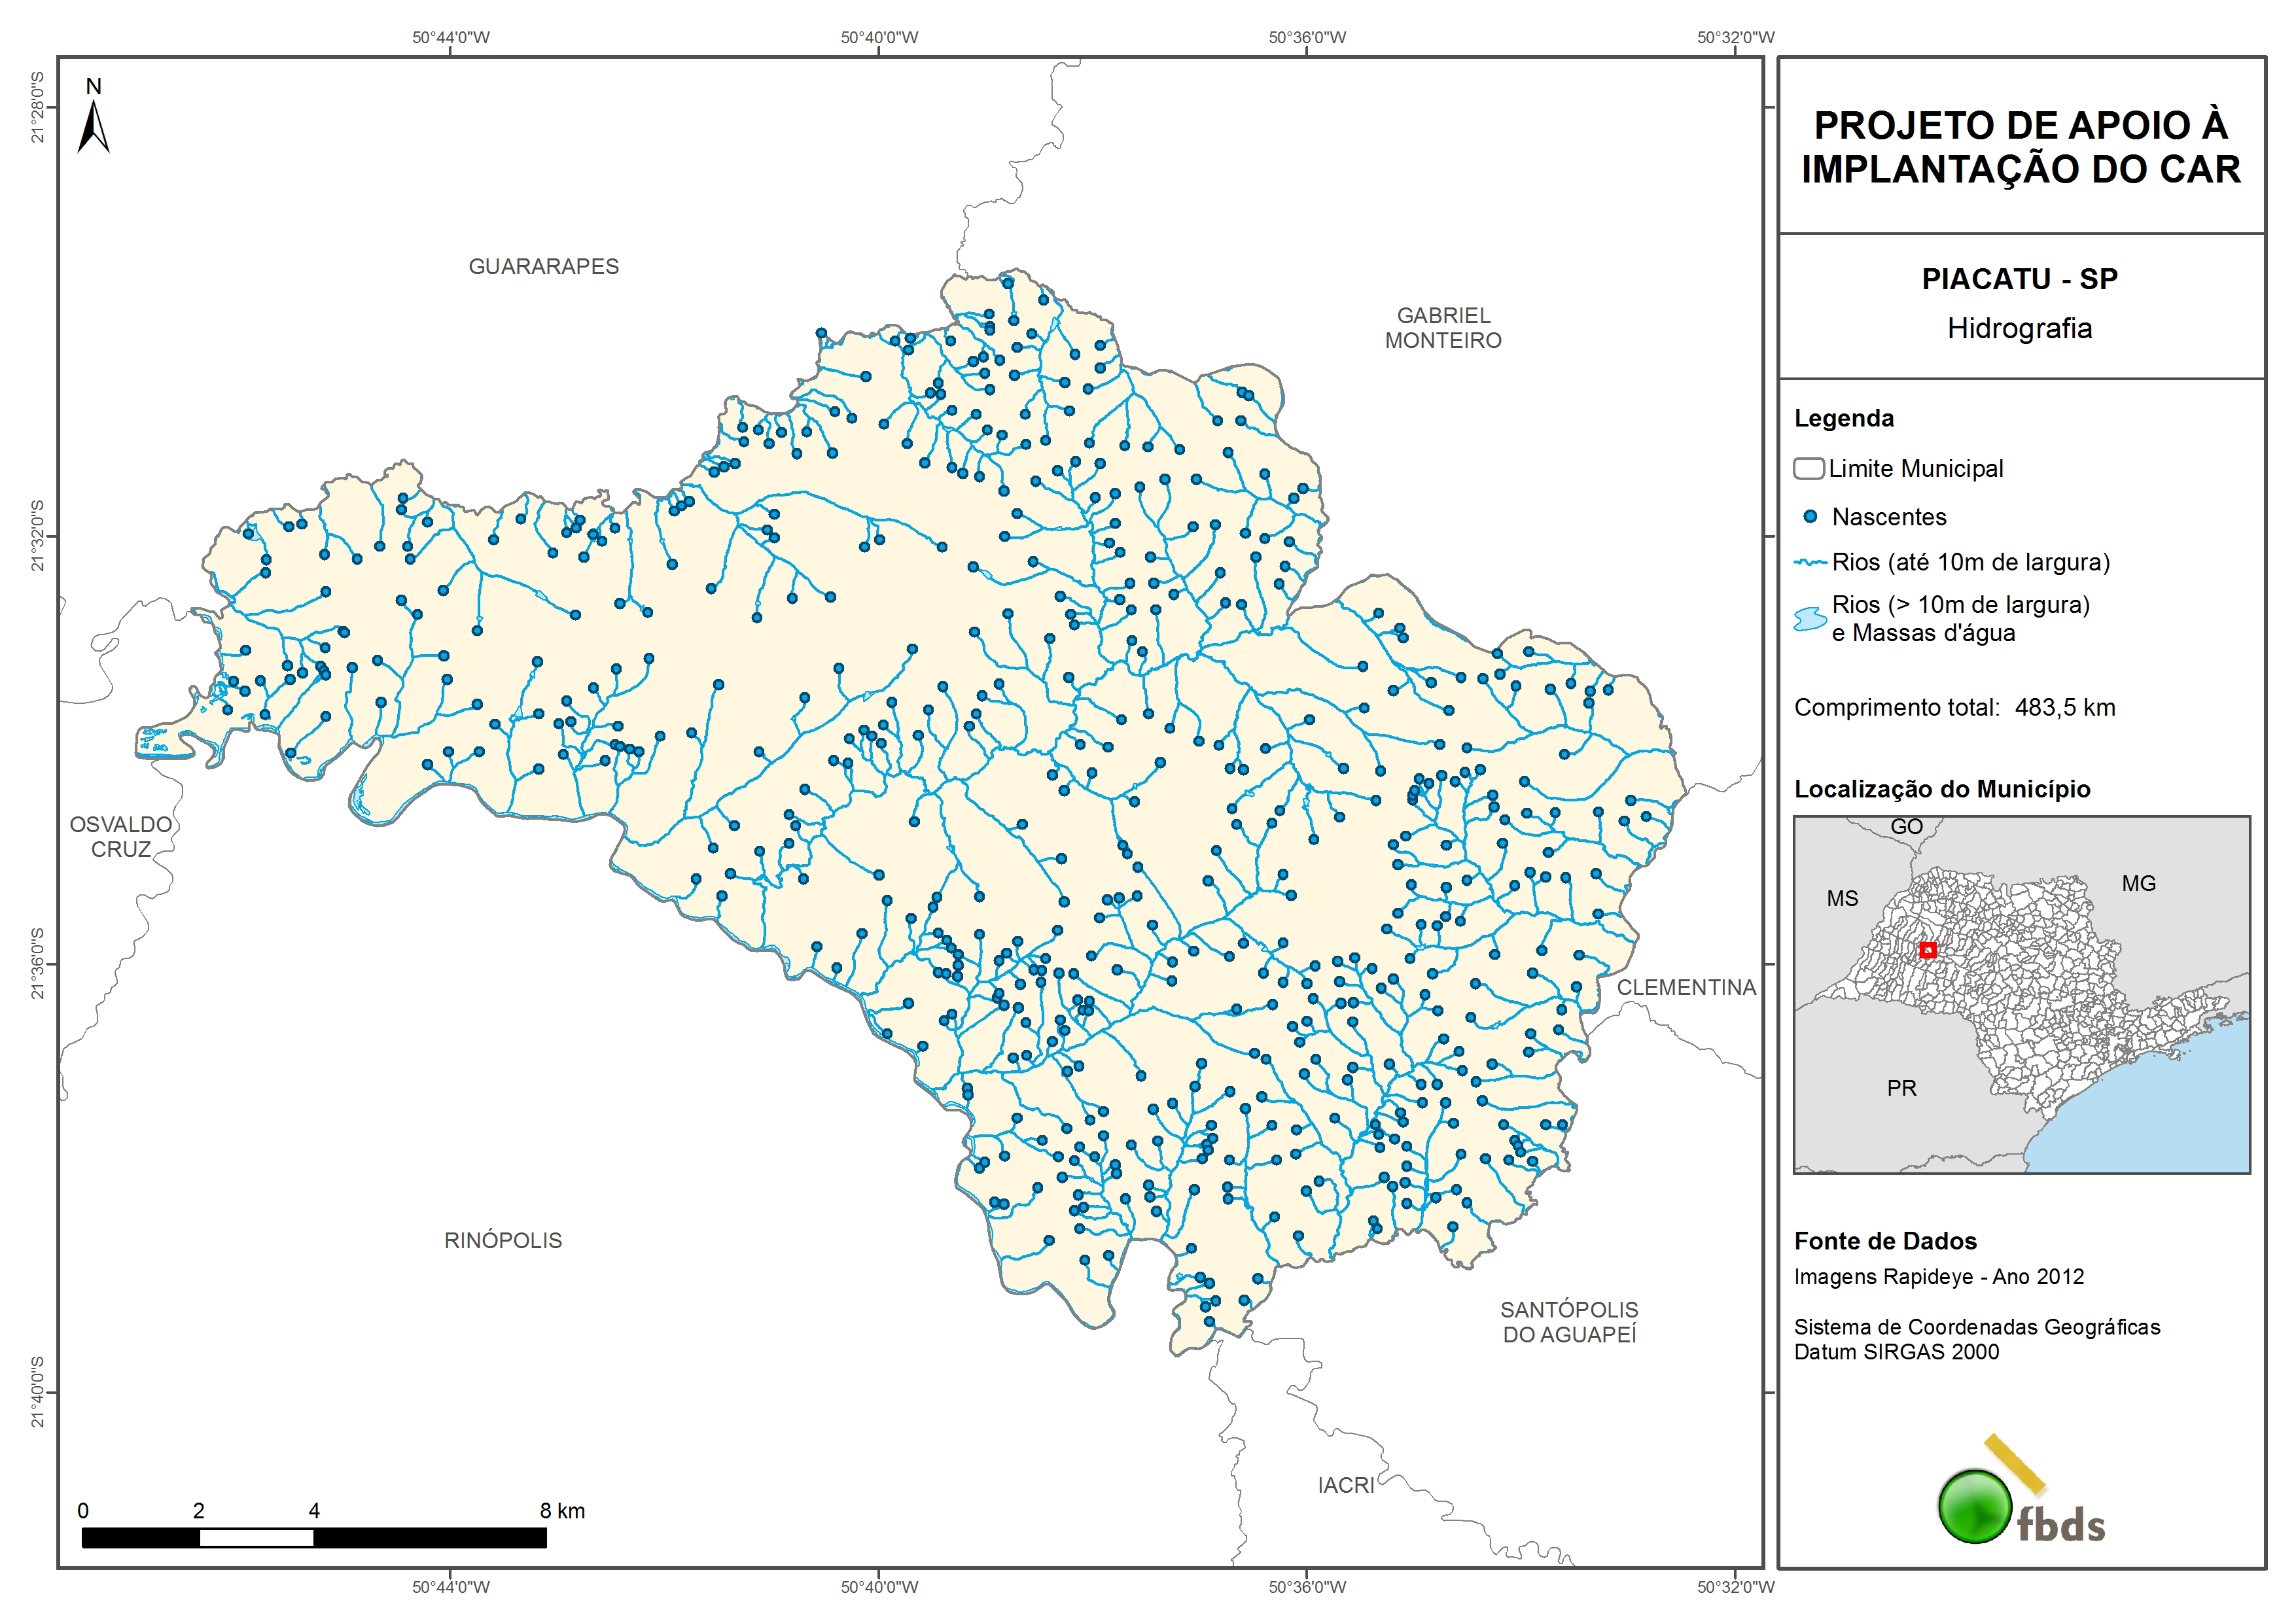
Task: Click 'Rios (até 10m de largura)' label
Action: [1970, 562]
